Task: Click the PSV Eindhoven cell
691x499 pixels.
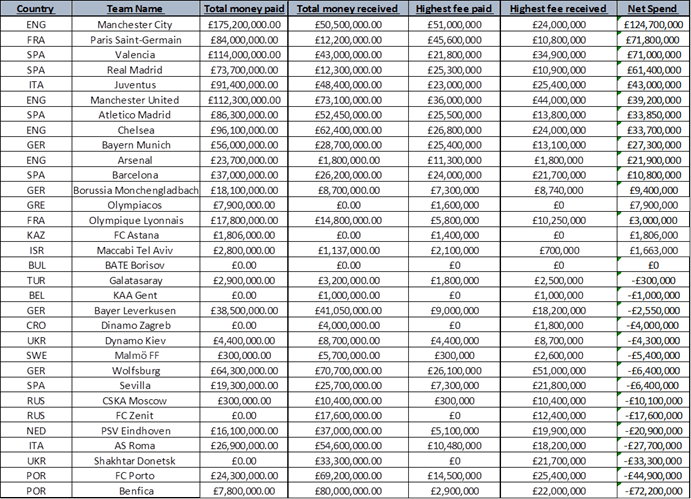Action: point(135,431)
